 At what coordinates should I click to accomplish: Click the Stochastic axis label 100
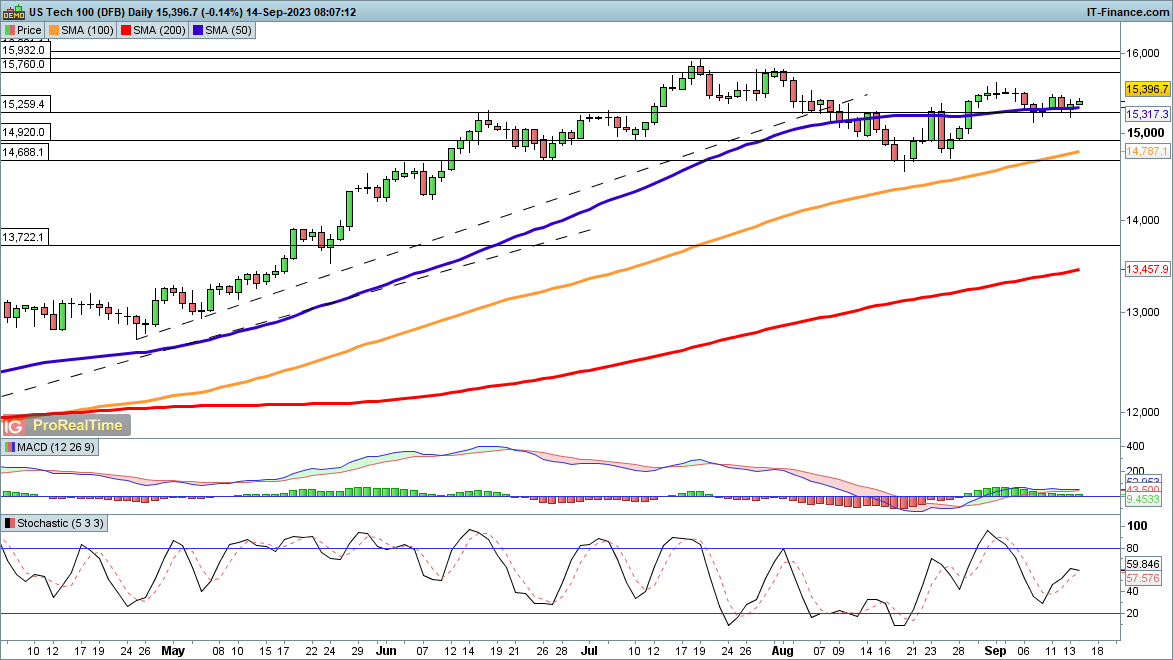coord(1138,526)
